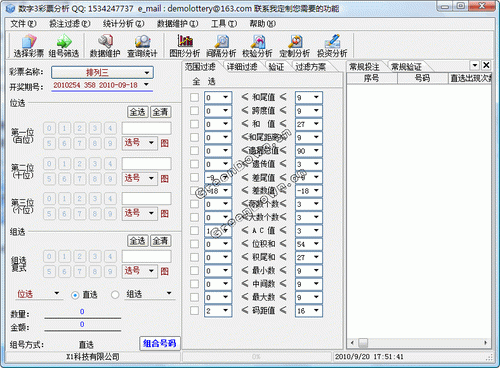500x368 pixels.
Task: Close the 常规投注 results panel with X
Action: point(486,65)
